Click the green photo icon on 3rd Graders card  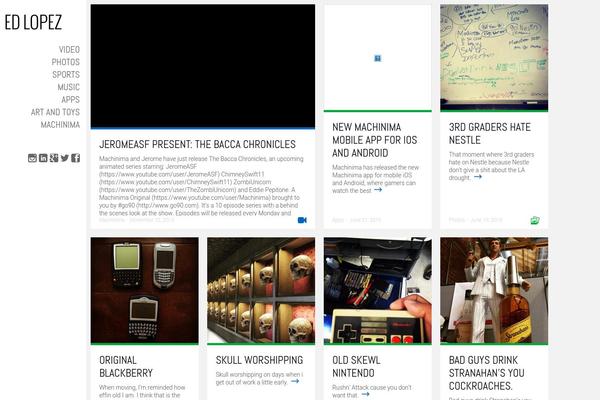[x=535, y=220]
